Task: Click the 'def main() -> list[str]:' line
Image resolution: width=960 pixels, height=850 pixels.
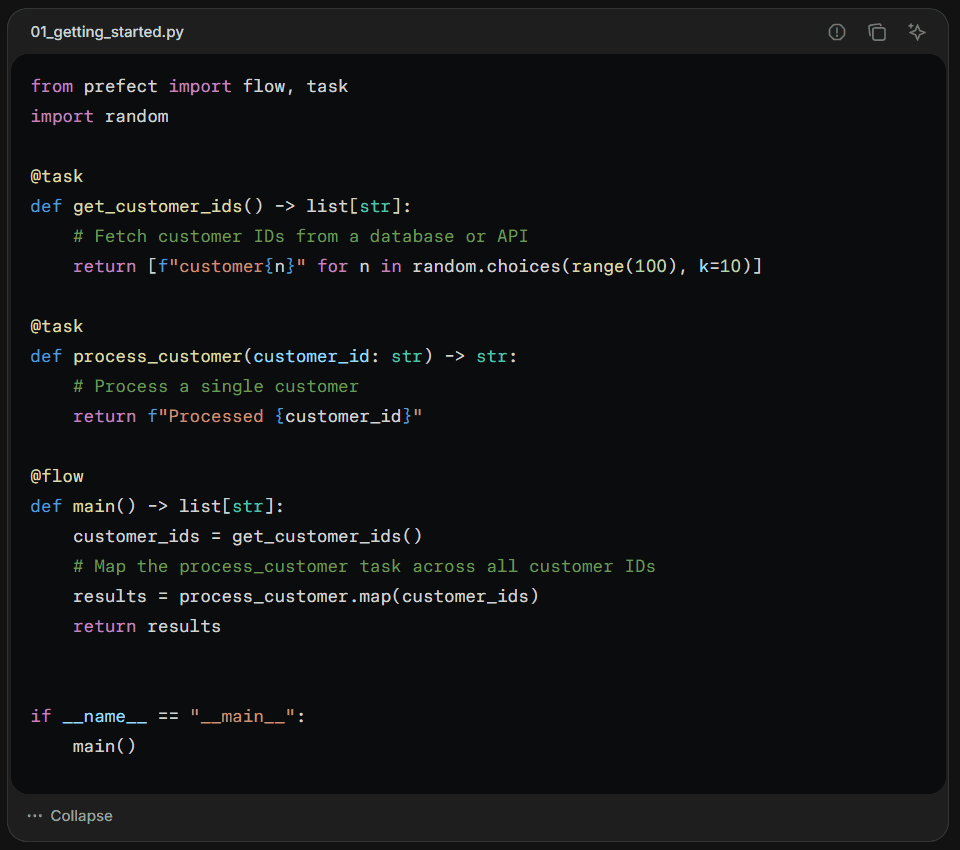Action: [x=157, y=506]
